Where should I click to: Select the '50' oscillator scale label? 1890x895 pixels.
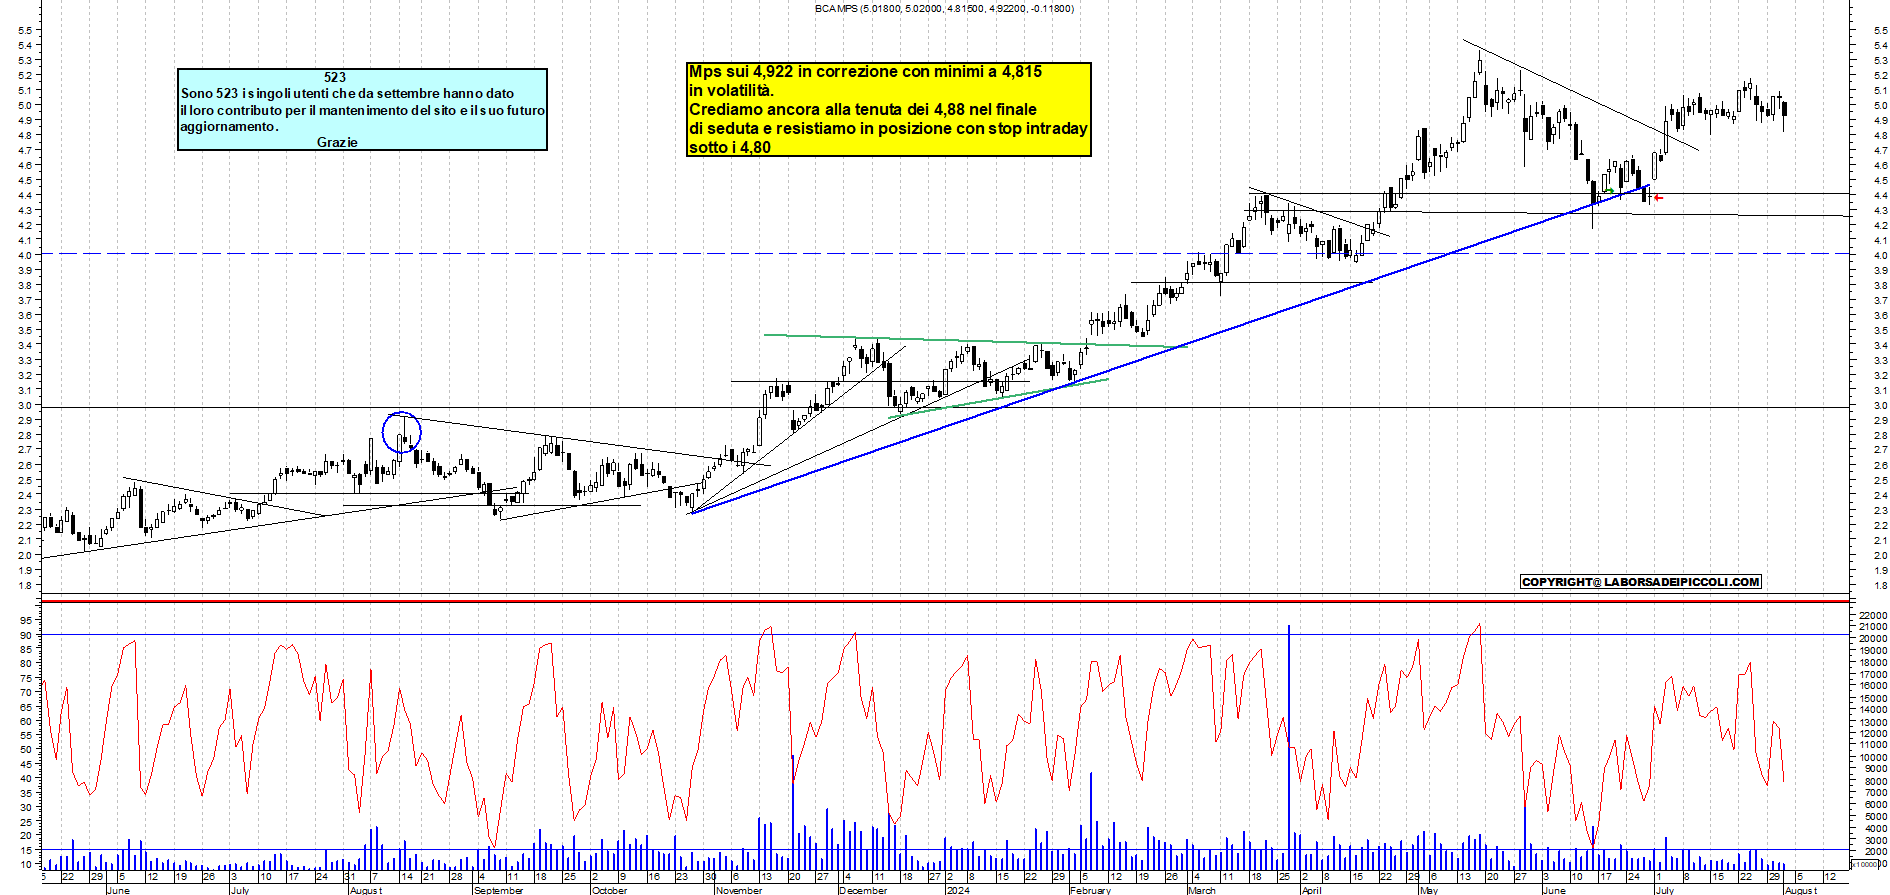coord(25,749)
